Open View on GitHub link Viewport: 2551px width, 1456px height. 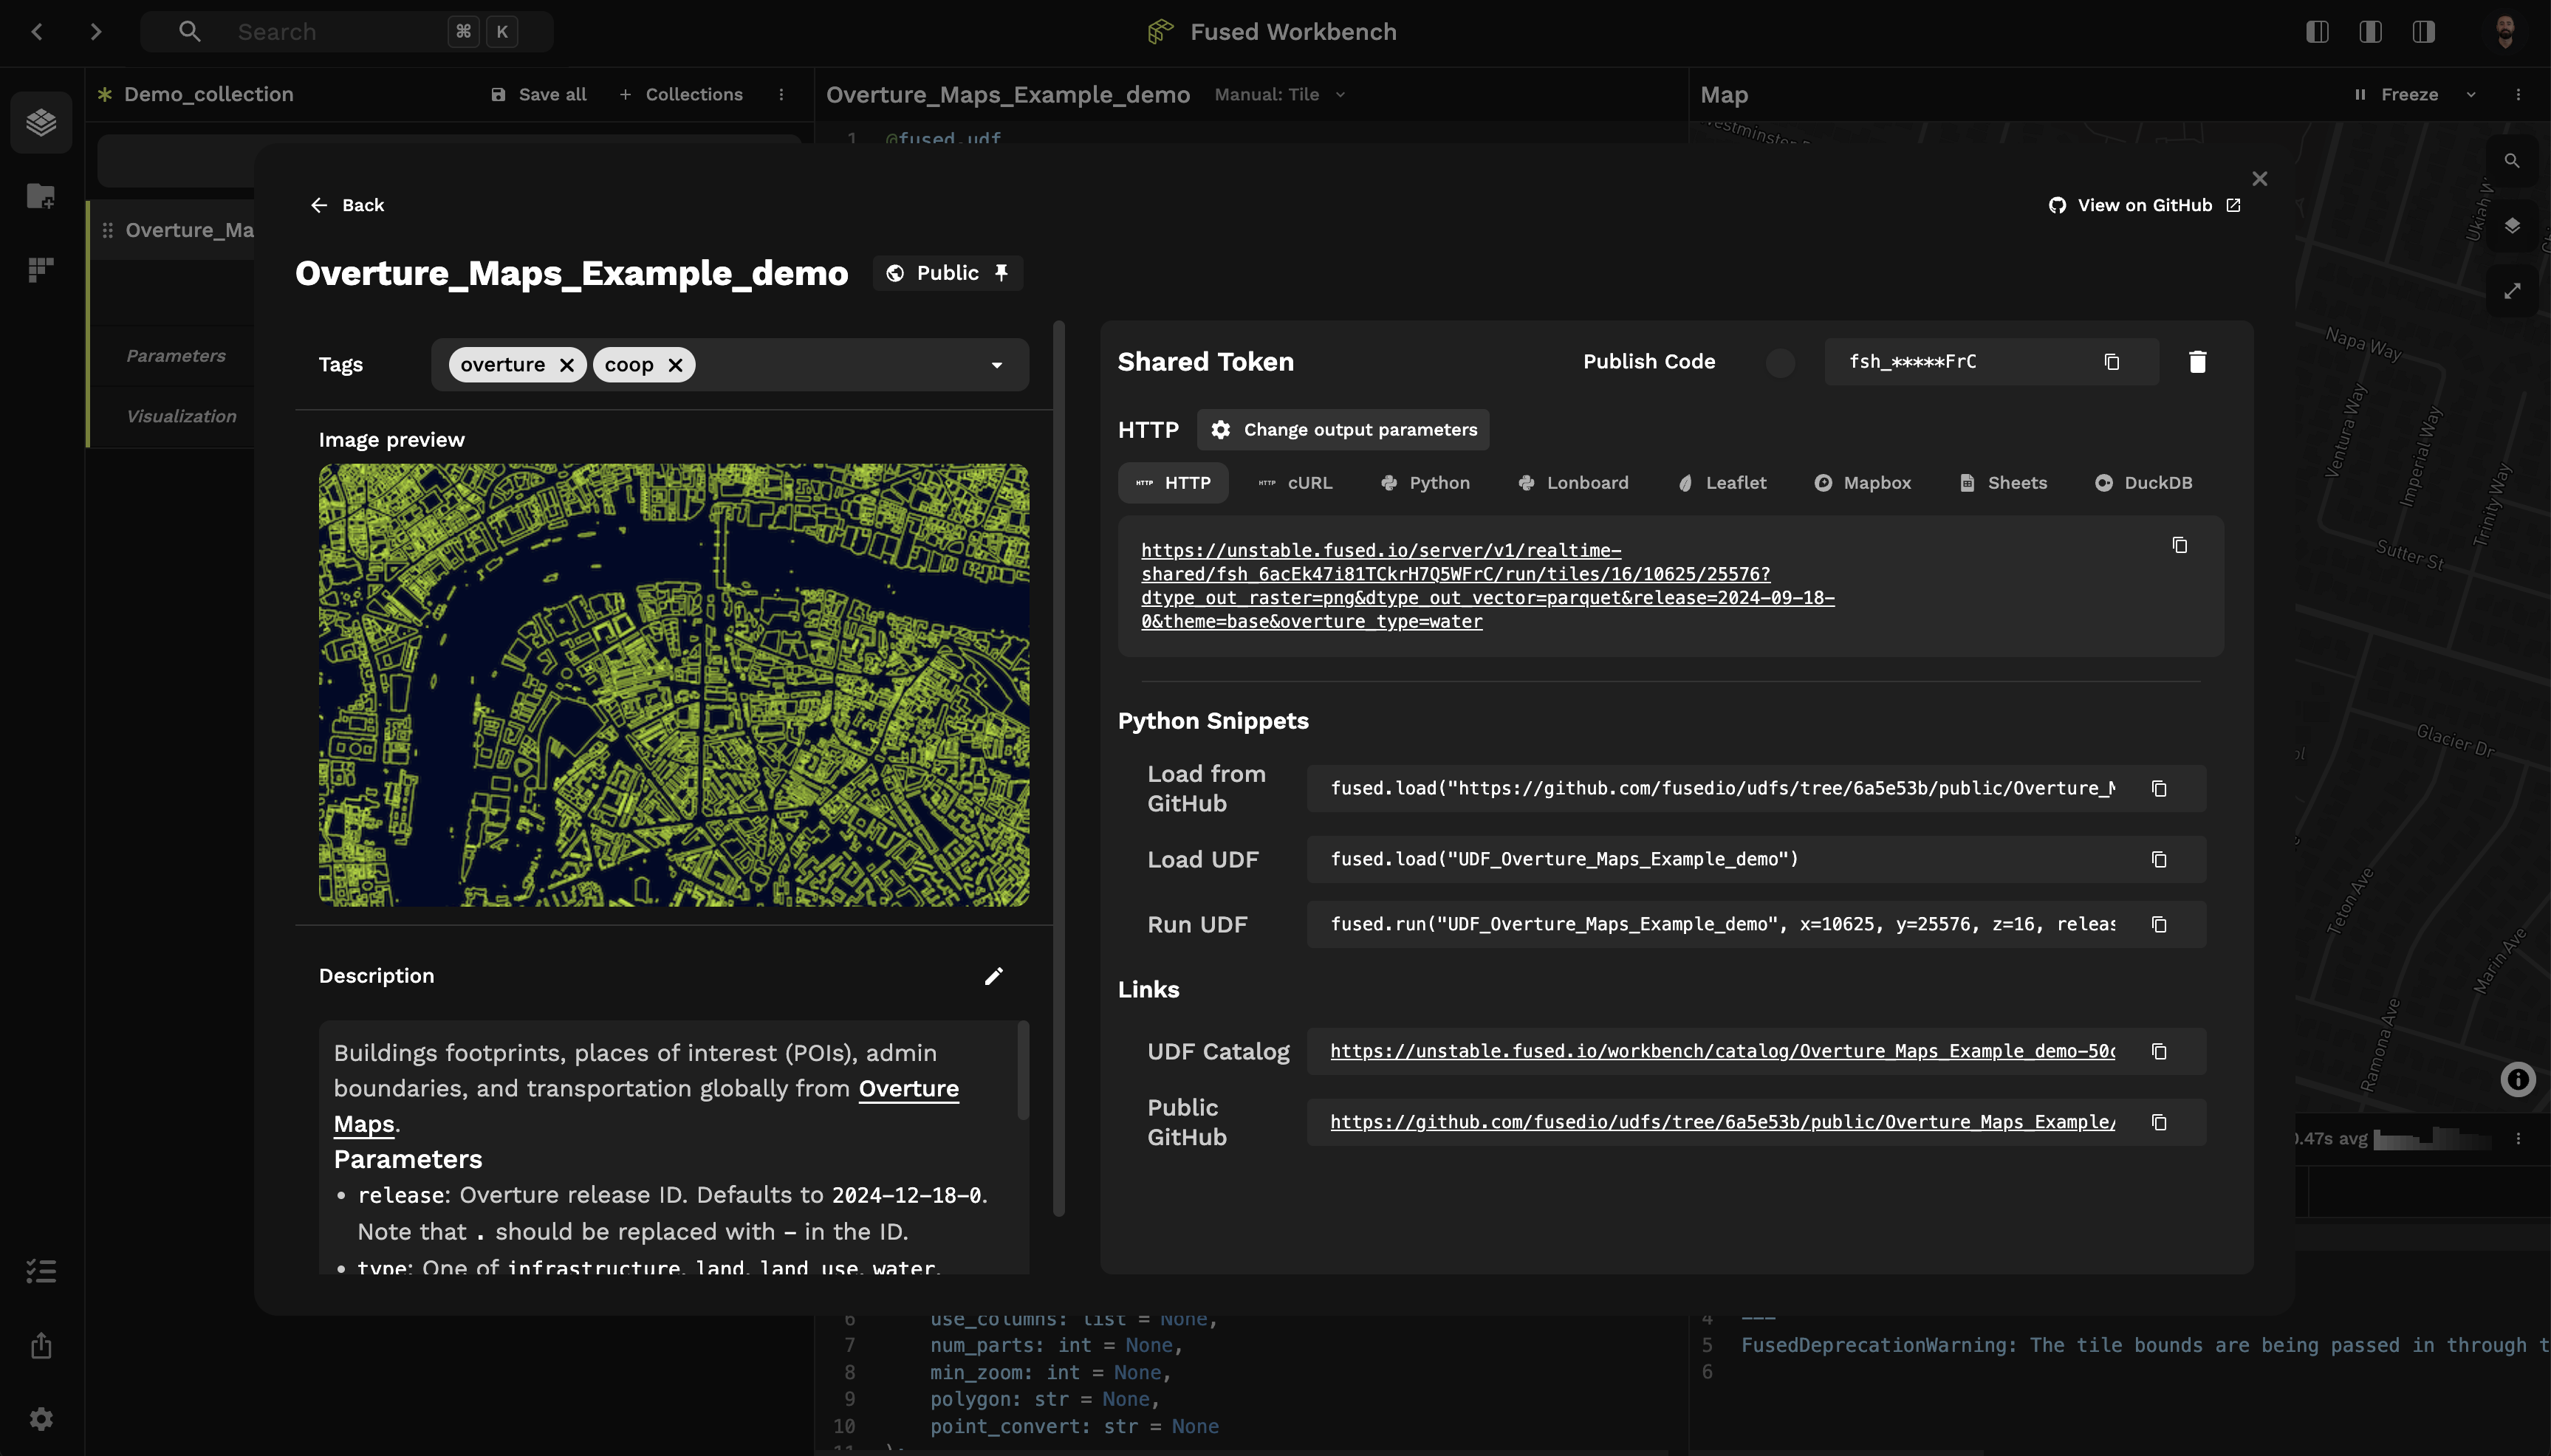coord(2143,205)
